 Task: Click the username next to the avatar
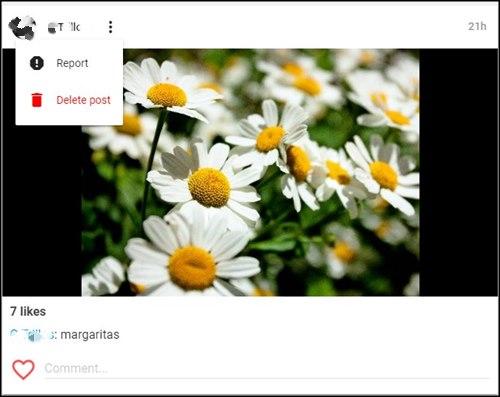(64, 27)
